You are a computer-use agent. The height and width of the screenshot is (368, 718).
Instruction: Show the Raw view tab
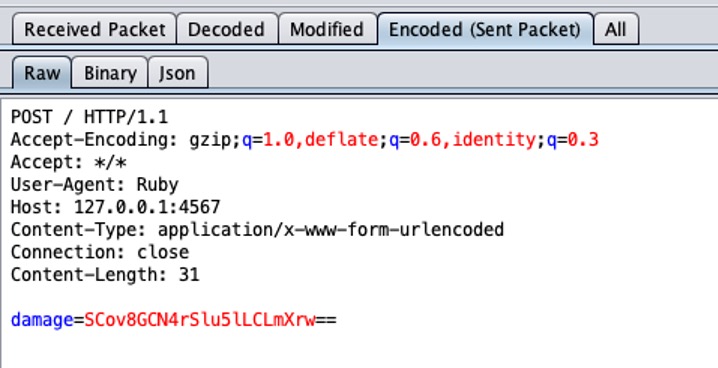42,73
